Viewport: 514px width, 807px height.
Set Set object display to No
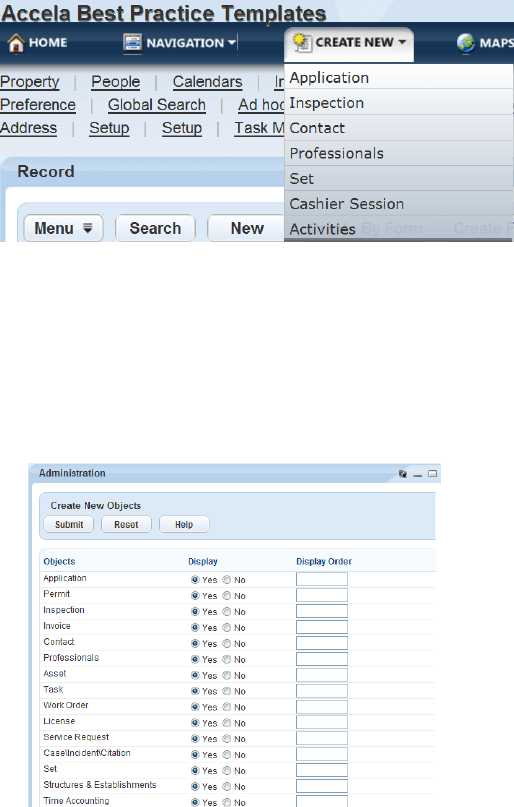226,771
